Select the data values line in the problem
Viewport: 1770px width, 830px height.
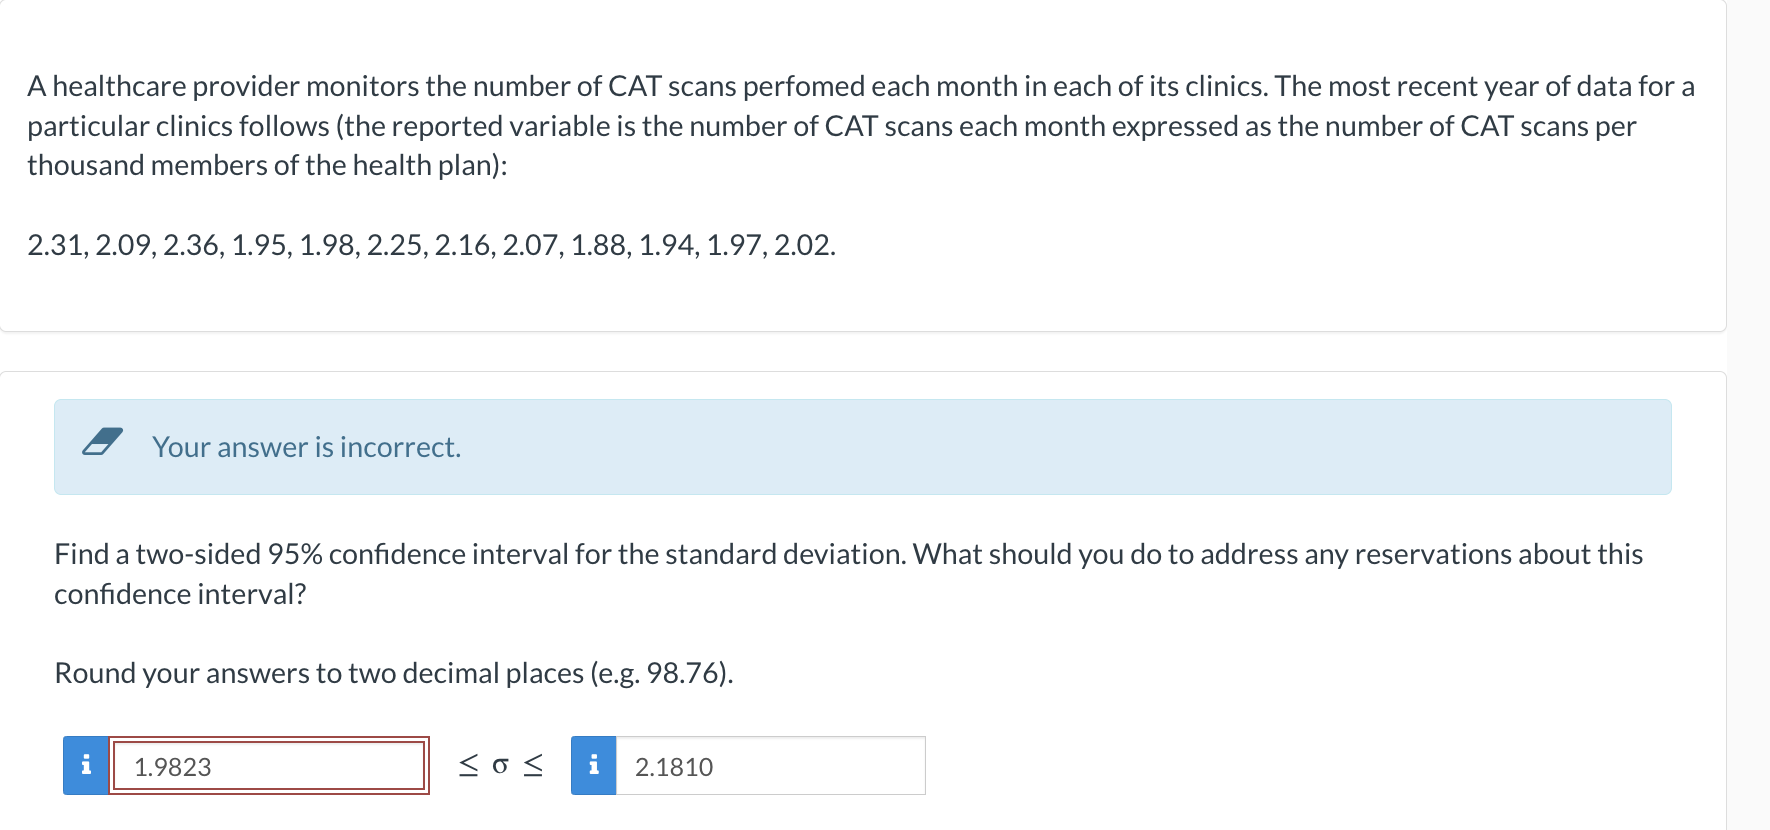tap(430, 243)
